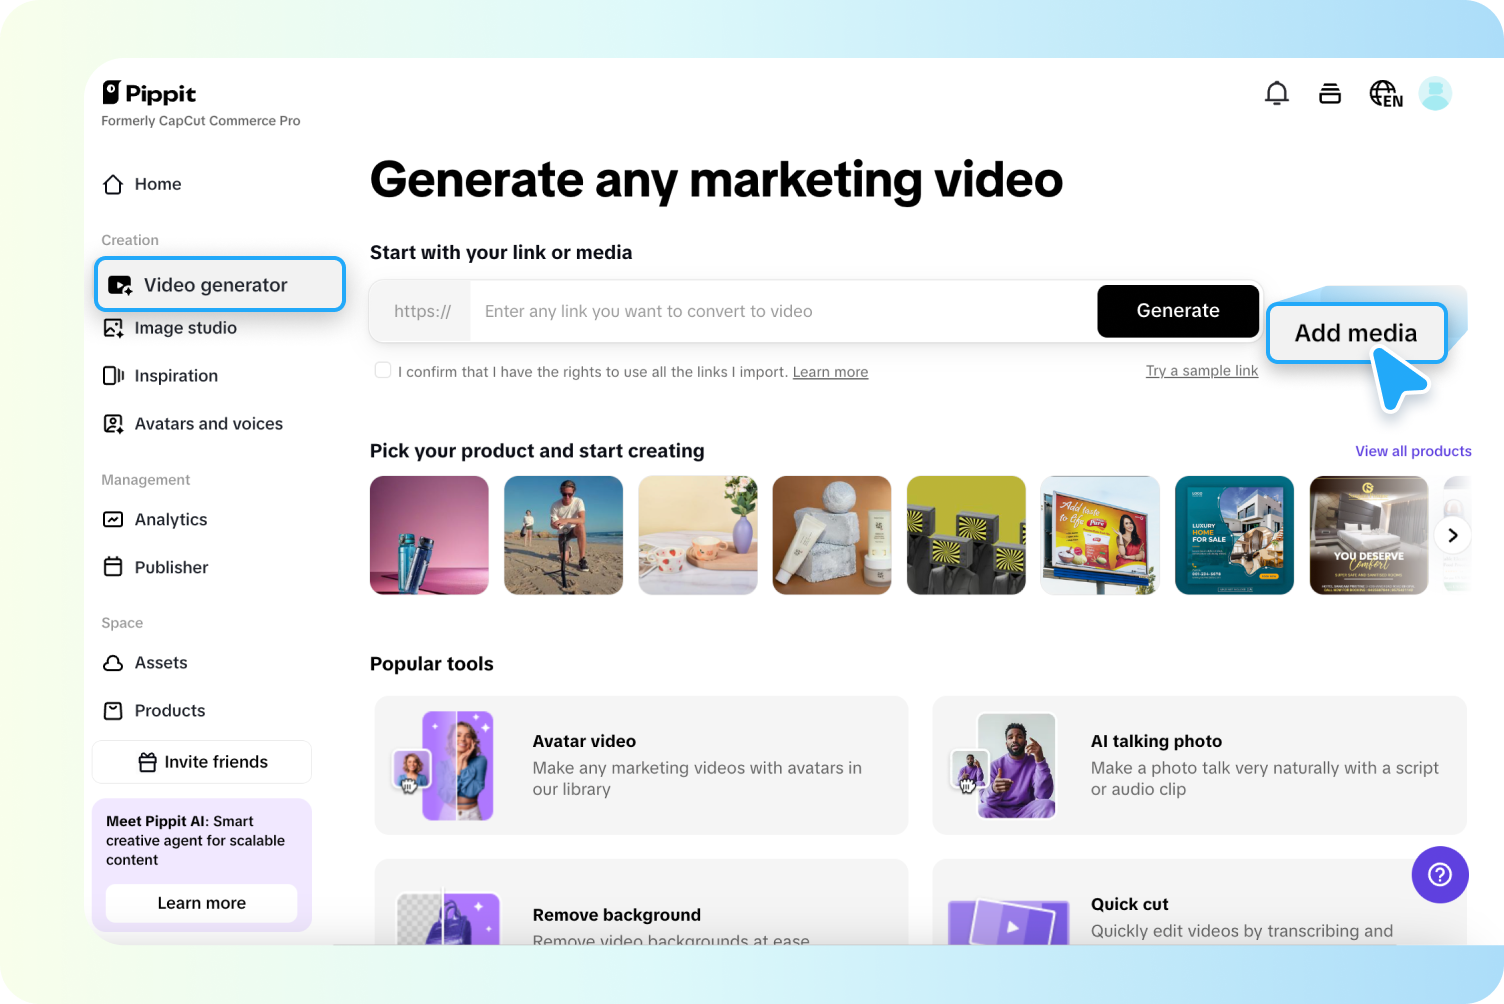This screenshot has width=1504, height=1004.
Task: Expand more products with the right arrow
Action: tap(1452, 535)
